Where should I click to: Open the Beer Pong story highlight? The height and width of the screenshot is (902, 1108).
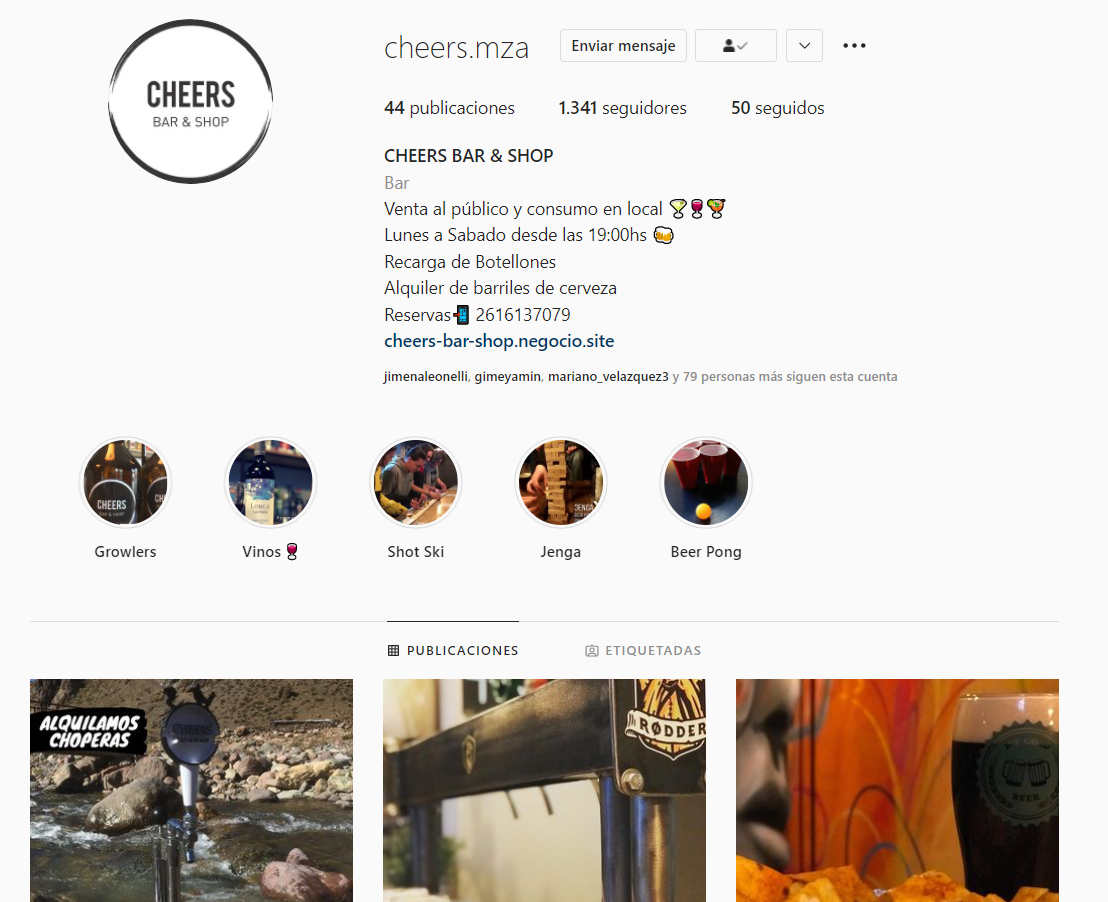tap(706, 483)
